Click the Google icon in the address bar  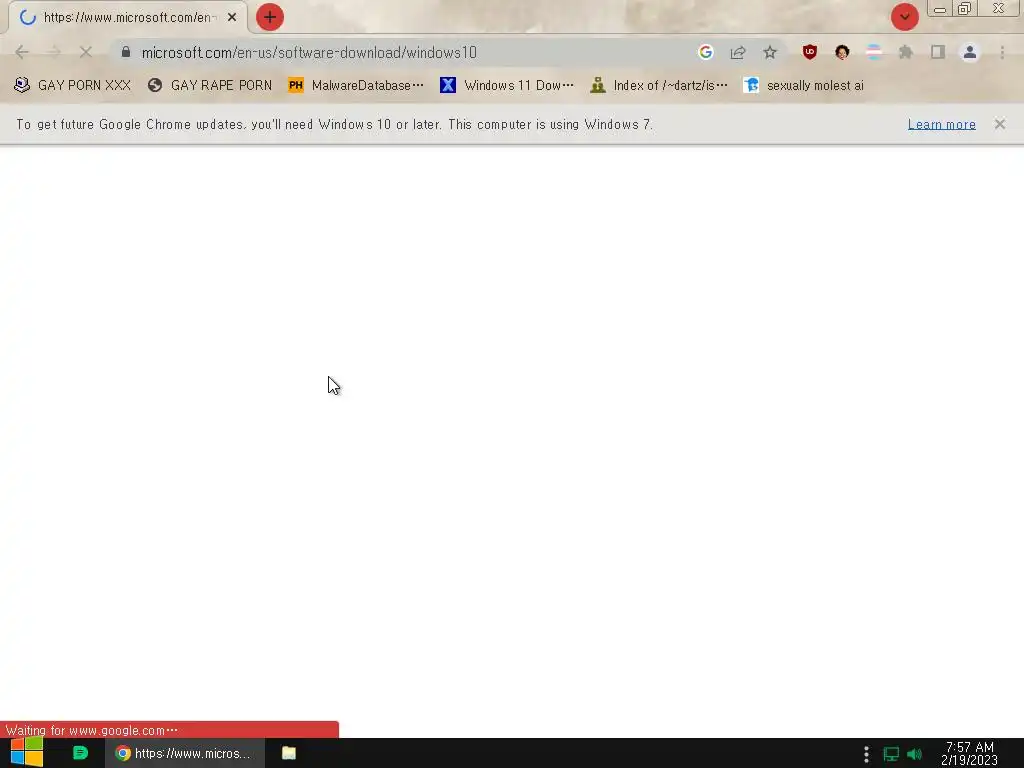tap(705, 52)
